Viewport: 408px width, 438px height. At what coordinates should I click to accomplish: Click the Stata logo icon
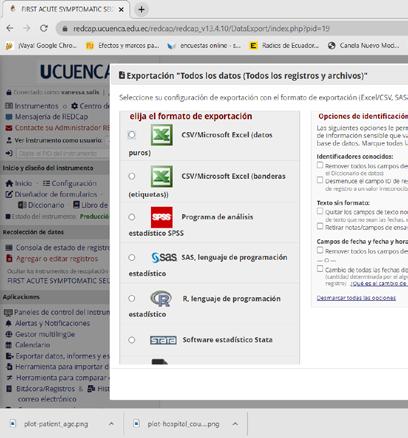[x=163, y=340]
